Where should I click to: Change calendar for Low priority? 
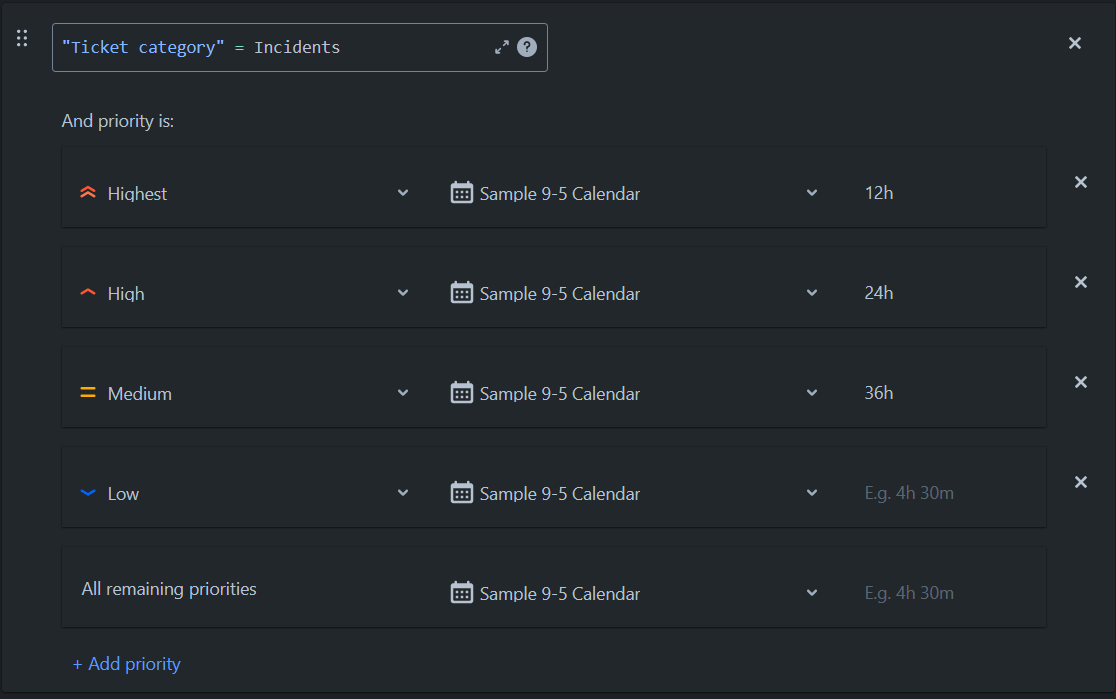(634, 493)
